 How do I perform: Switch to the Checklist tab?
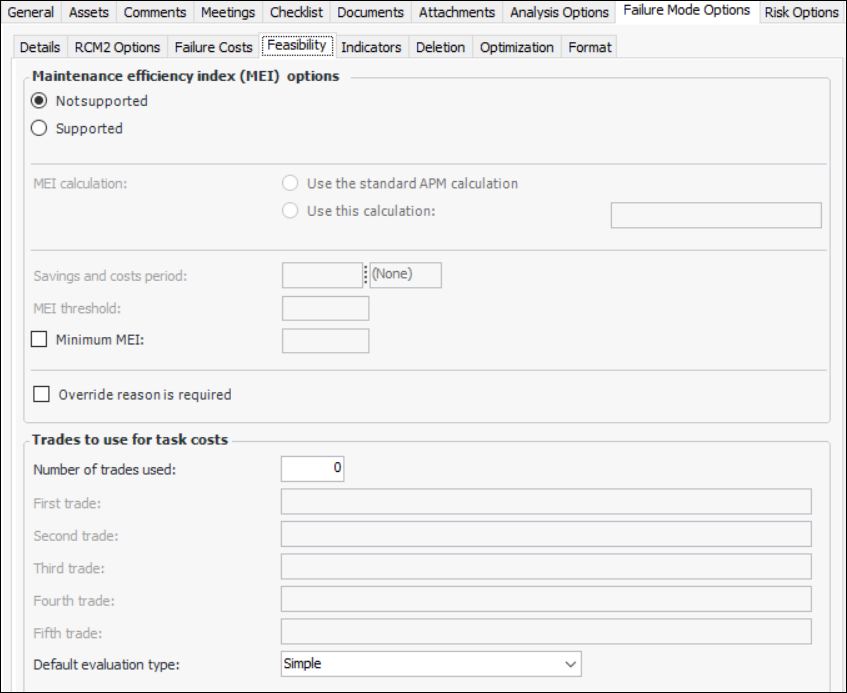tap(296, 12)
